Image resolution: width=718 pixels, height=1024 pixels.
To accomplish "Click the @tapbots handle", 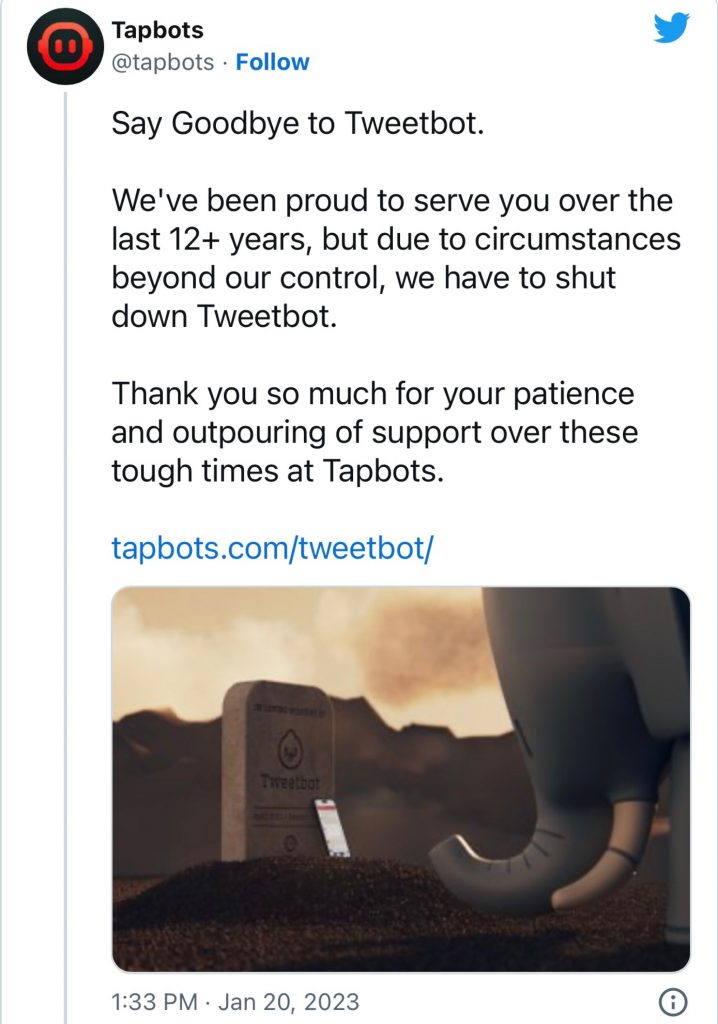I will click(163, 62).
